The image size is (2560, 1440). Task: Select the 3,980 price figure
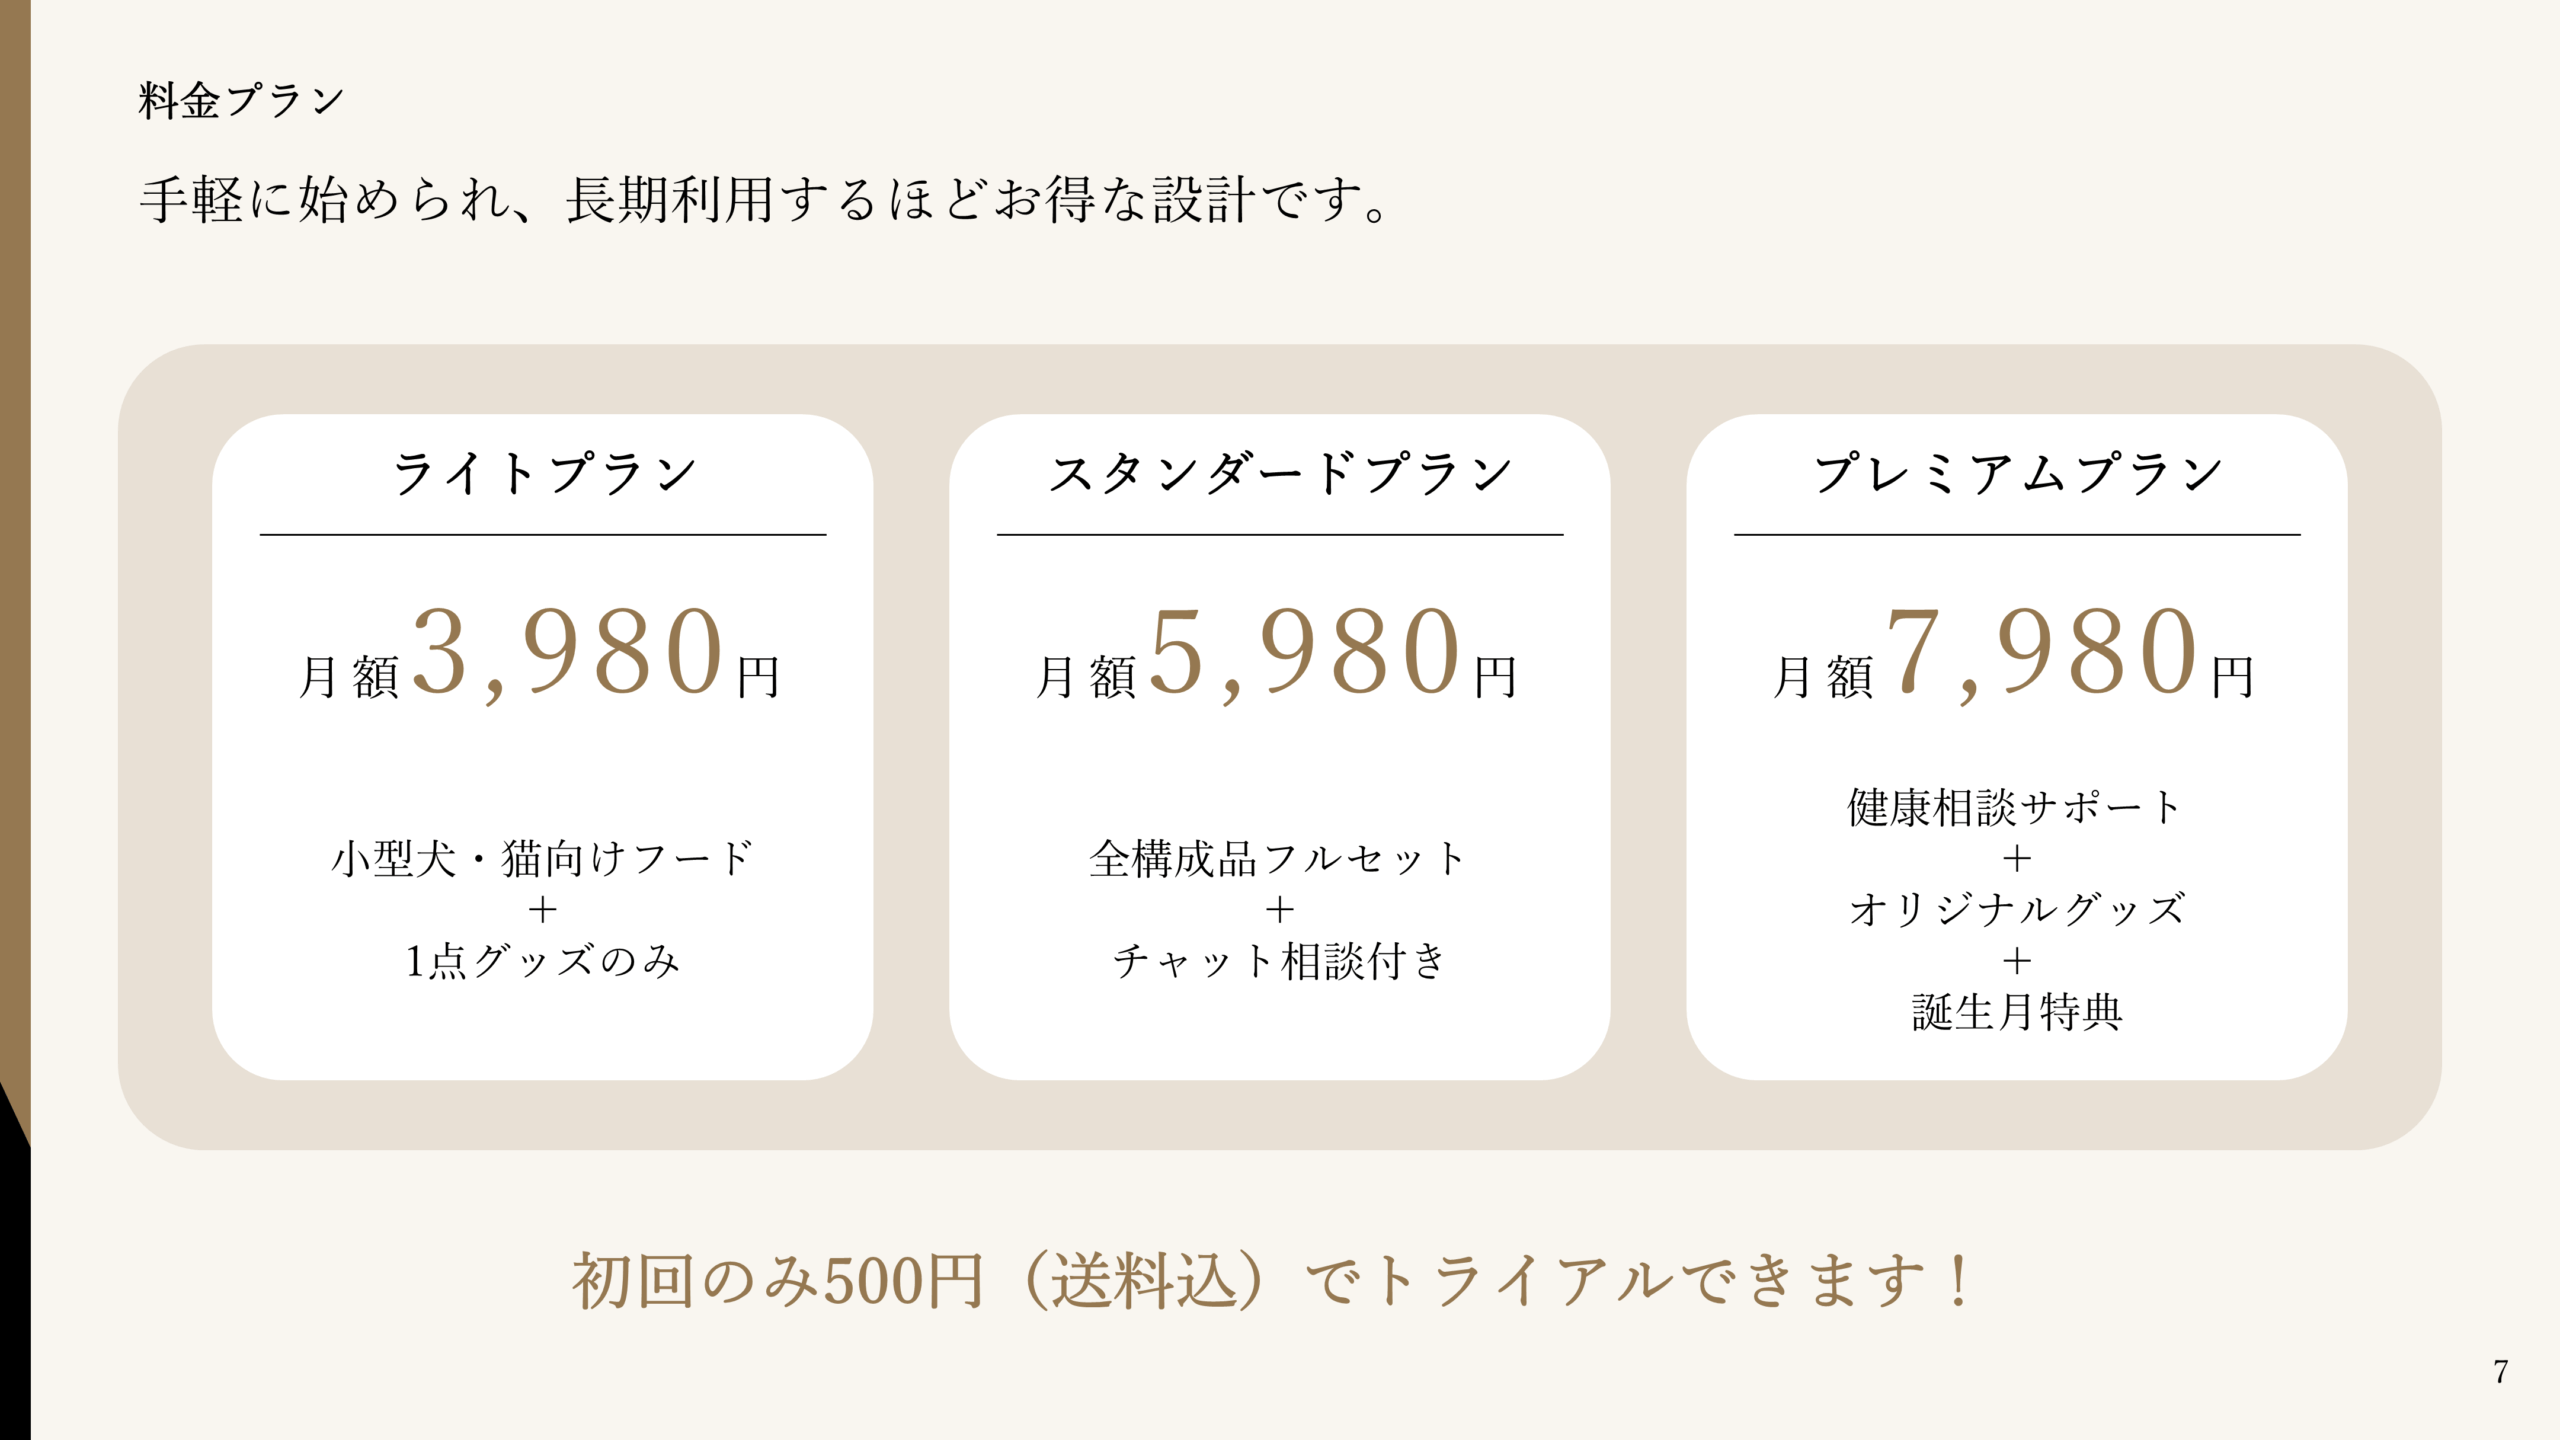[x=568, y=653]
